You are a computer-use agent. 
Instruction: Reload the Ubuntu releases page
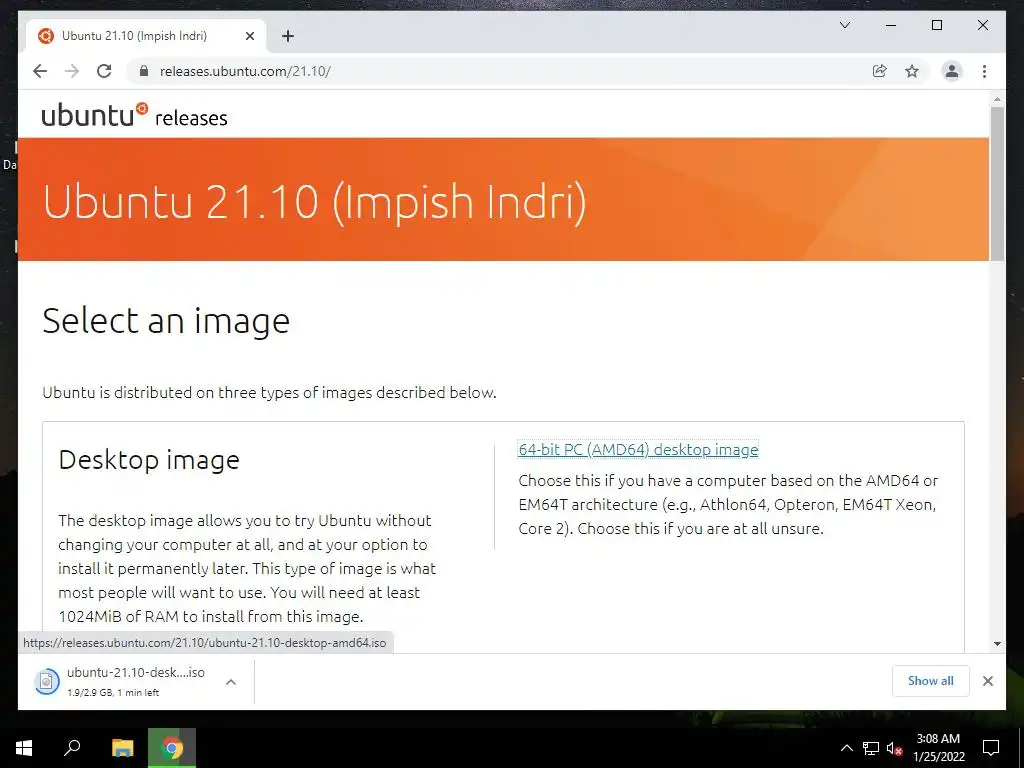tap(104, 71)
